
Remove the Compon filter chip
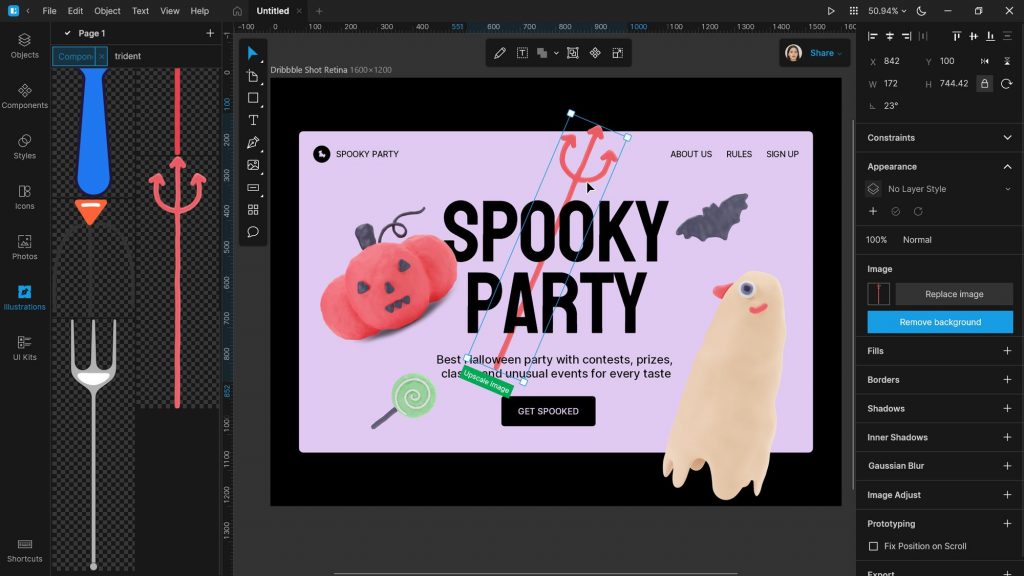tap(101, 56)
